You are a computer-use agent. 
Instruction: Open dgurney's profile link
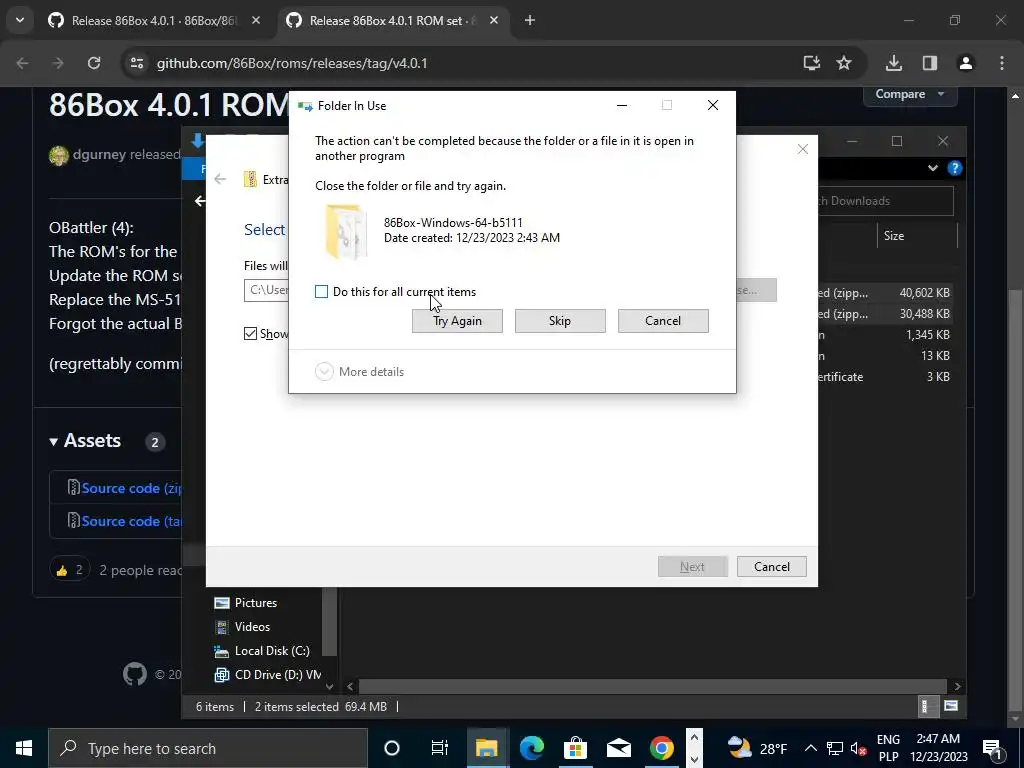pyautogui.click(x=99, y=154)
